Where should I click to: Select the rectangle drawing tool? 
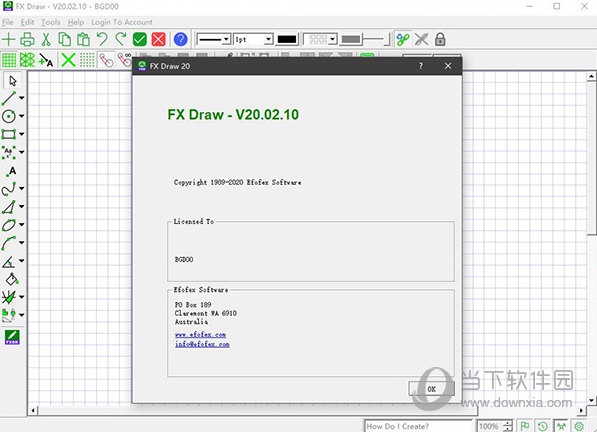click(9, 134)
